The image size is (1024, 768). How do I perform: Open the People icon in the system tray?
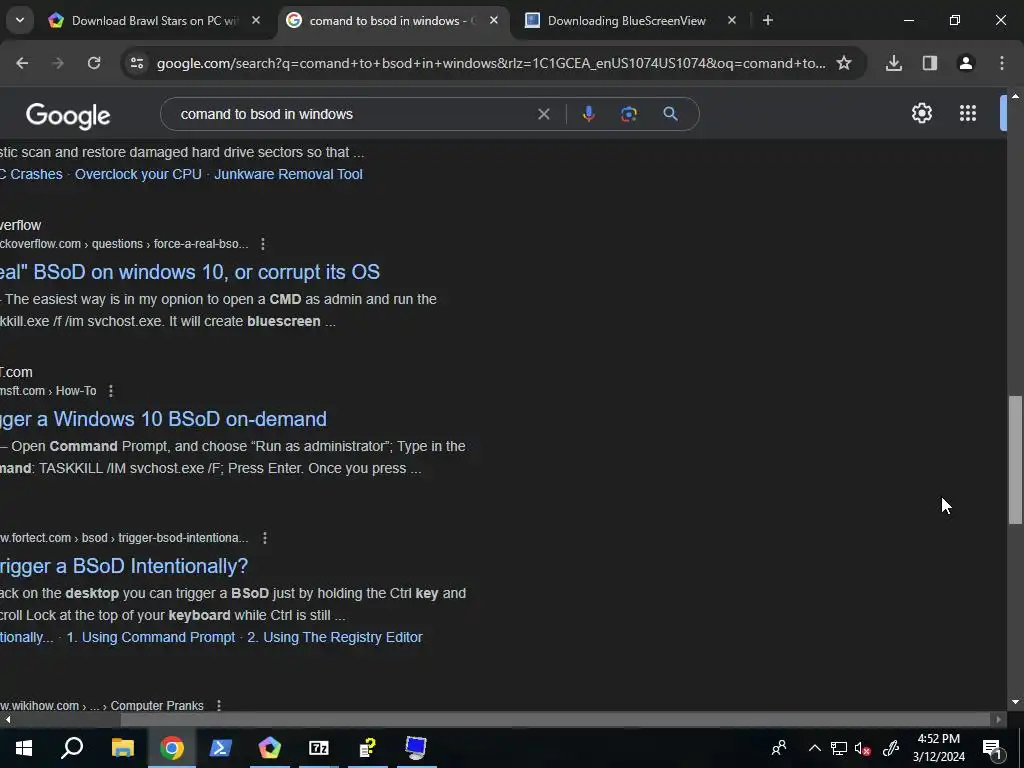(778, 748)
